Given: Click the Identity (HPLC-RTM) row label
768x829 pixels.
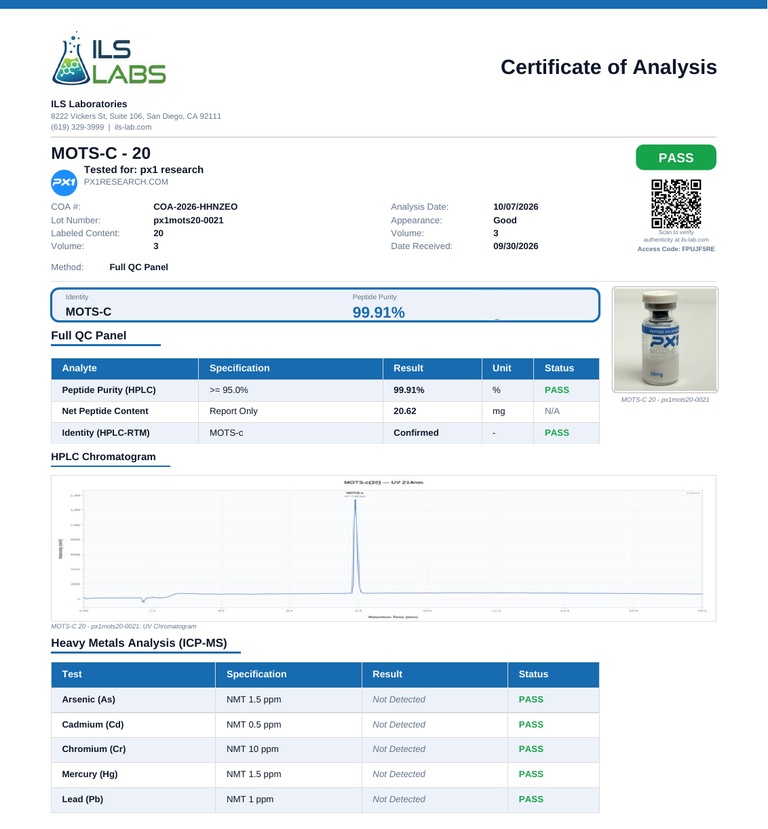Looking at the screenshot, I should (106, 433).
